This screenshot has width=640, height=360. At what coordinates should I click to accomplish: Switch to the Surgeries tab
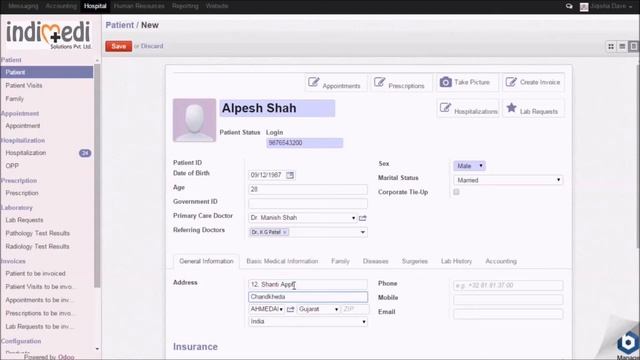[415, 261]
